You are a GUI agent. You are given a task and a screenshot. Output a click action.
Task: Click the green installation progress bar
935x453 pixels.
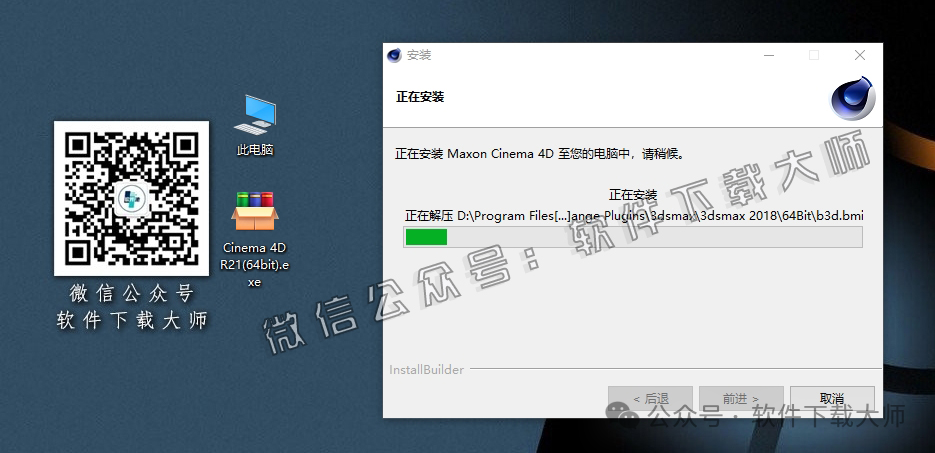coord(633,237)
